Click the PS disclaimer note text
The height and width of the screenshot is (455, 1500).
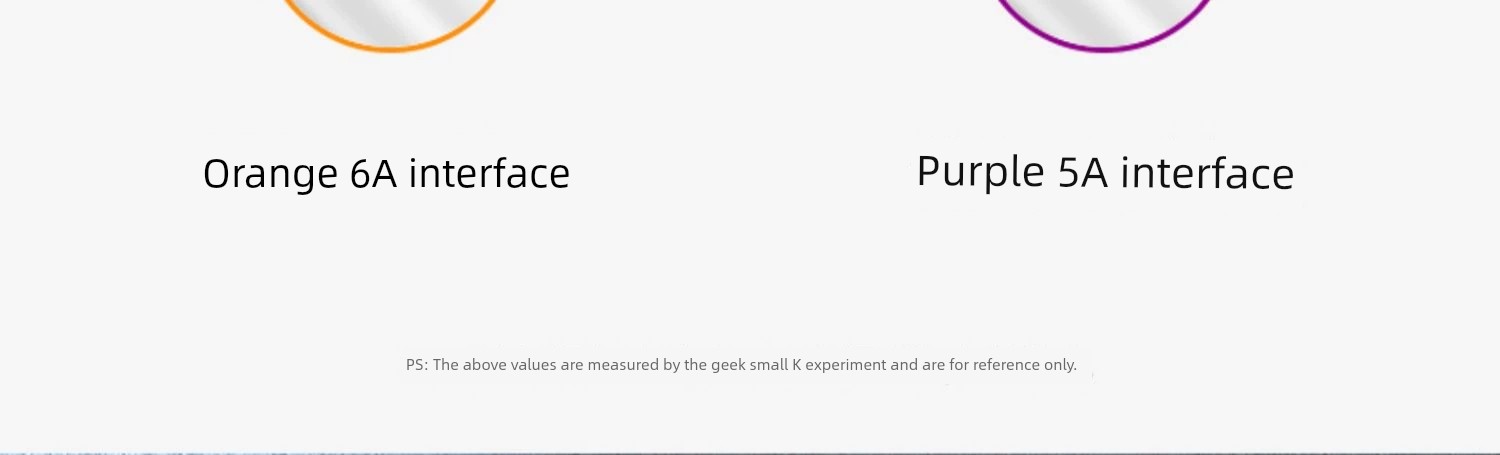coord(741,365)
